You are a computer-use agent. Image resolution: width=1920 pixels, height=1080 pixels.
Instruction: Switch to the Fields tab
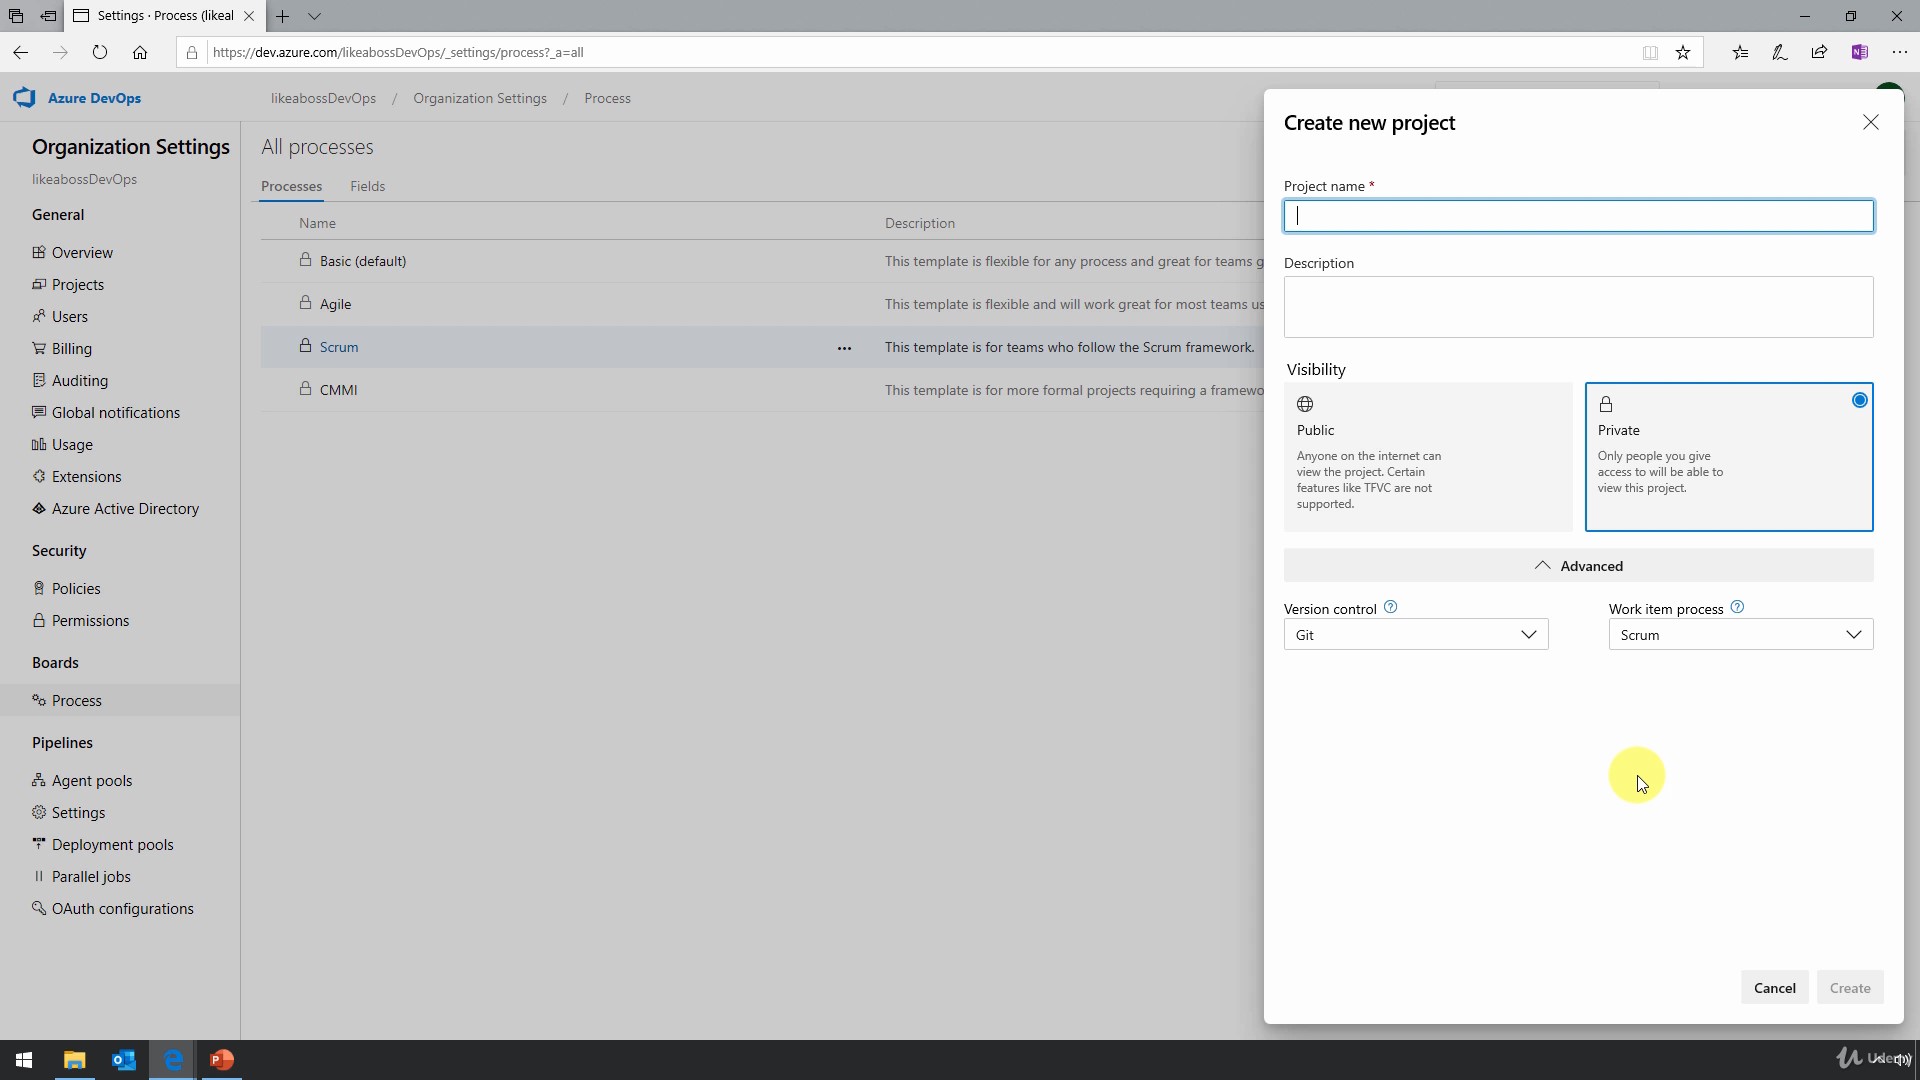point(367,186)
